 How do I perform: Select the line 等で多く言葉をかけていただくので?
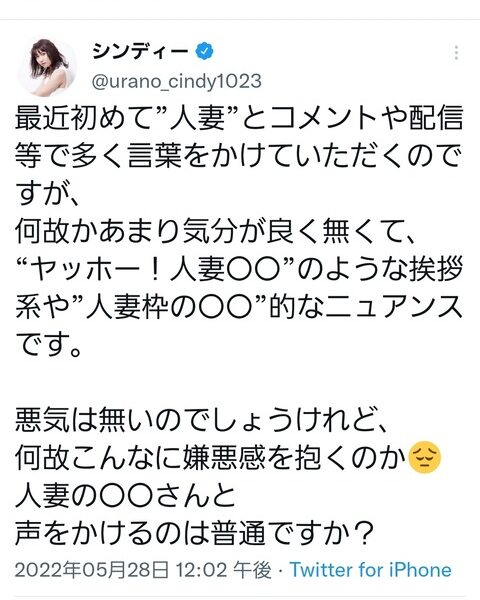coord(237,156)
